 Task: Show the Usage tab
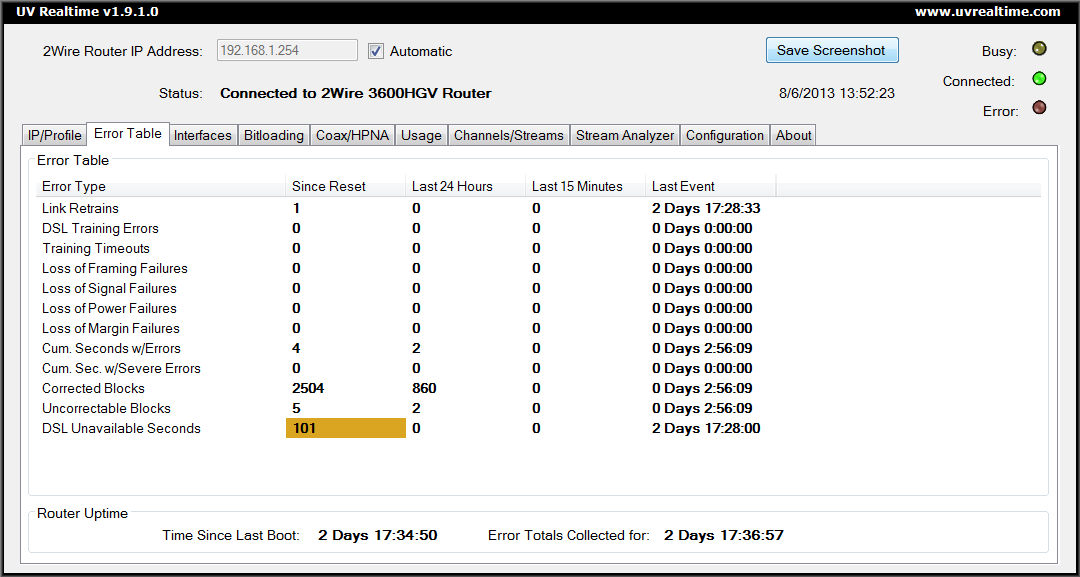[x=421, y=135]
